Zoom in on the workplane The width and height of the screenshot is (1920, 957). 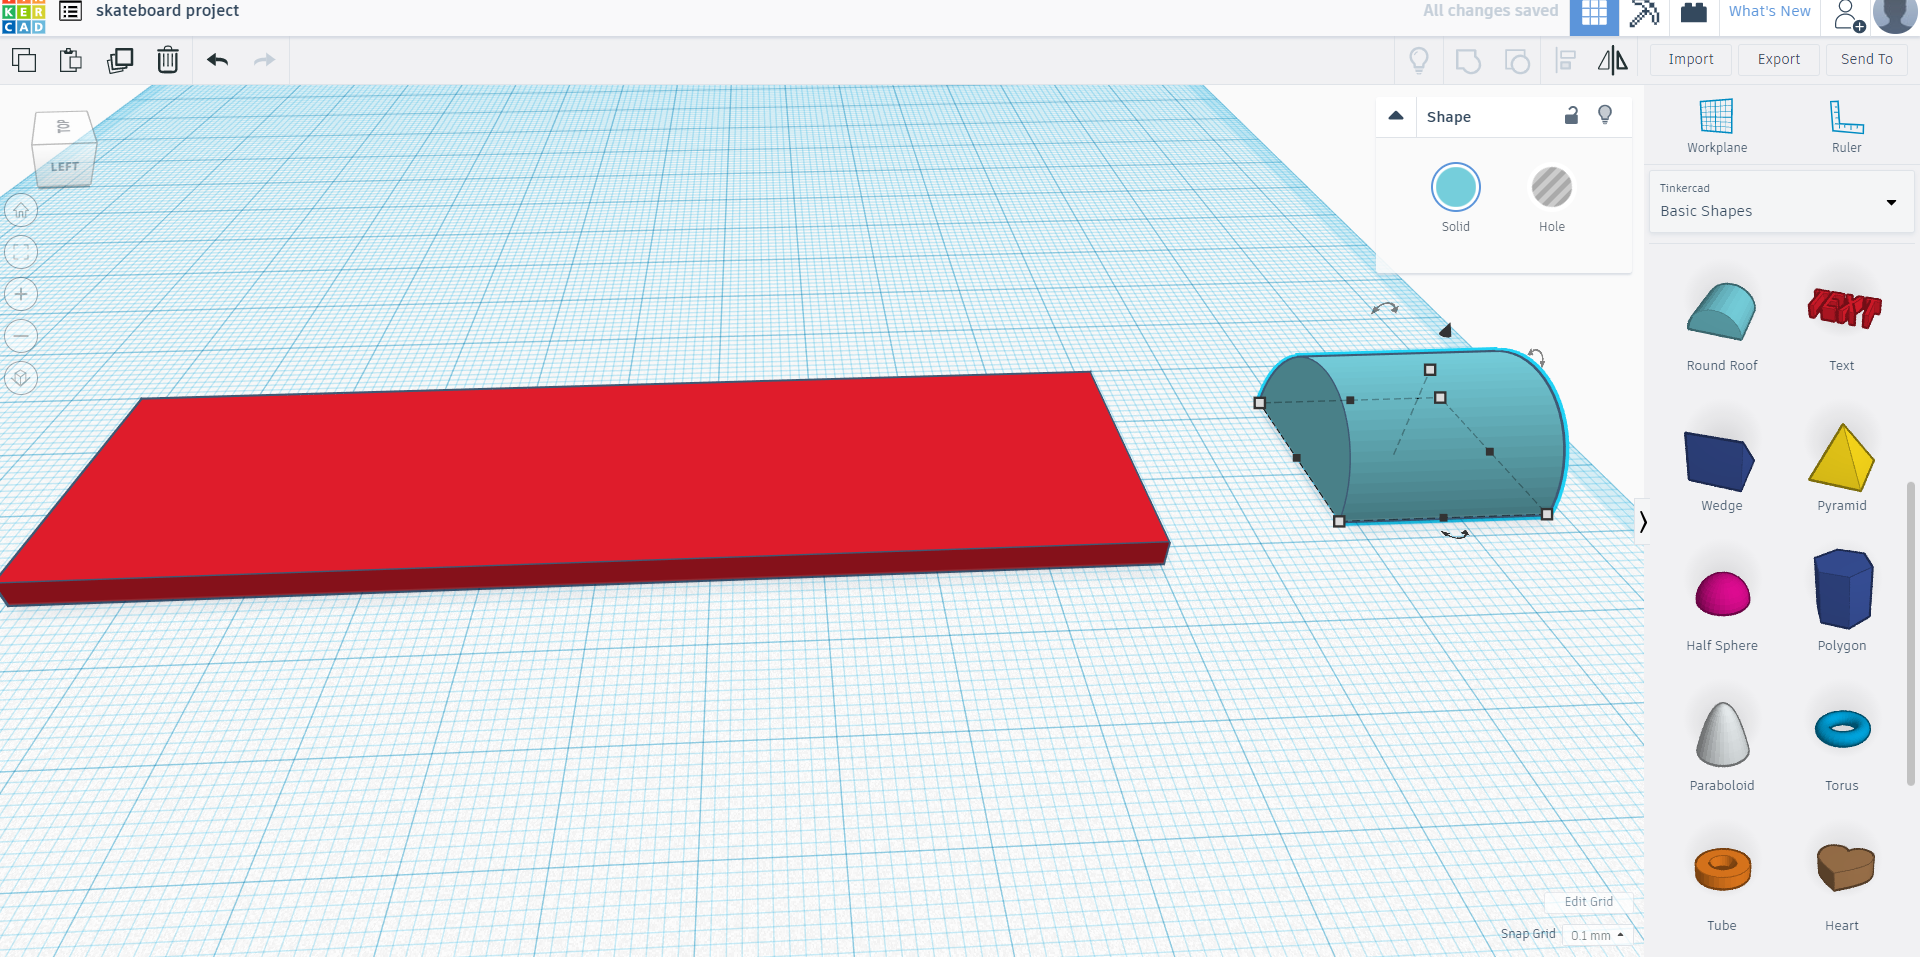21,294
